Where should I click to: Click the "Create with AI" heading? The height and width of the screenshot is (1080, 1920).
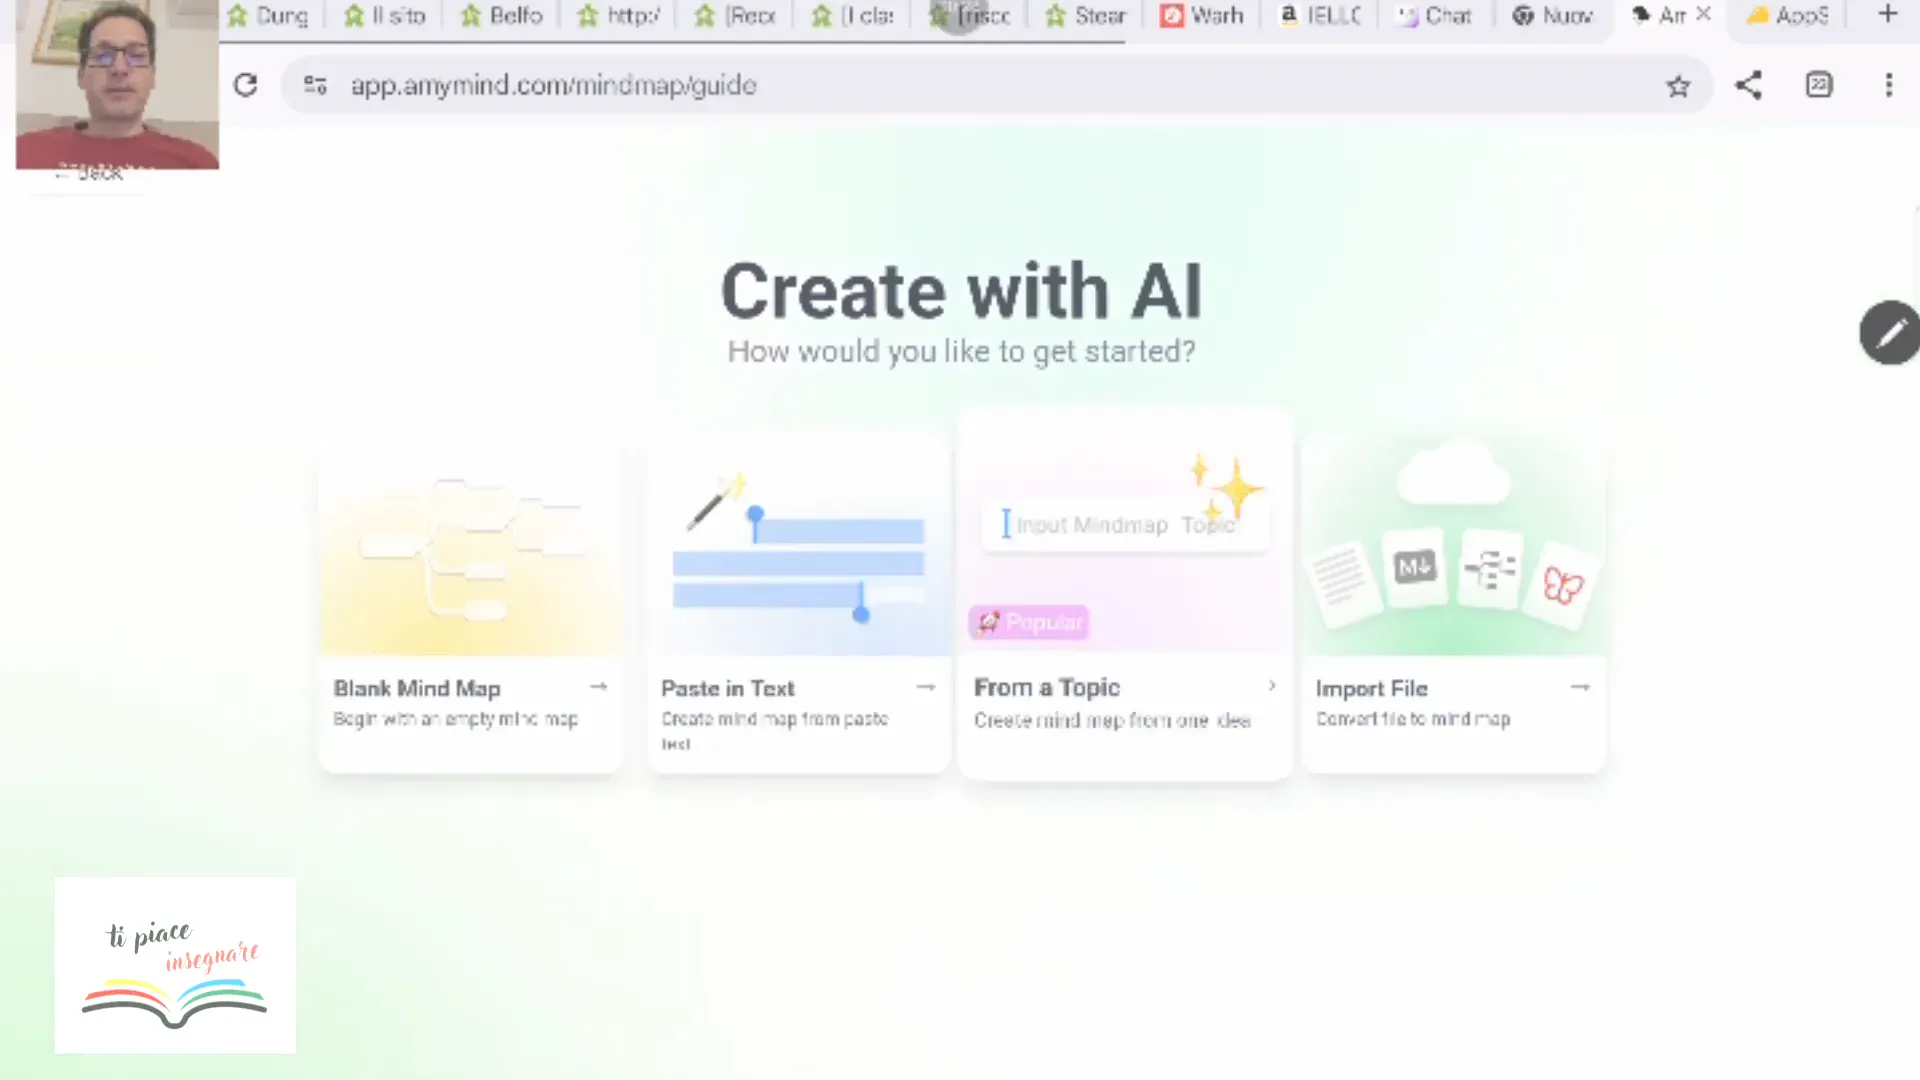961,291
